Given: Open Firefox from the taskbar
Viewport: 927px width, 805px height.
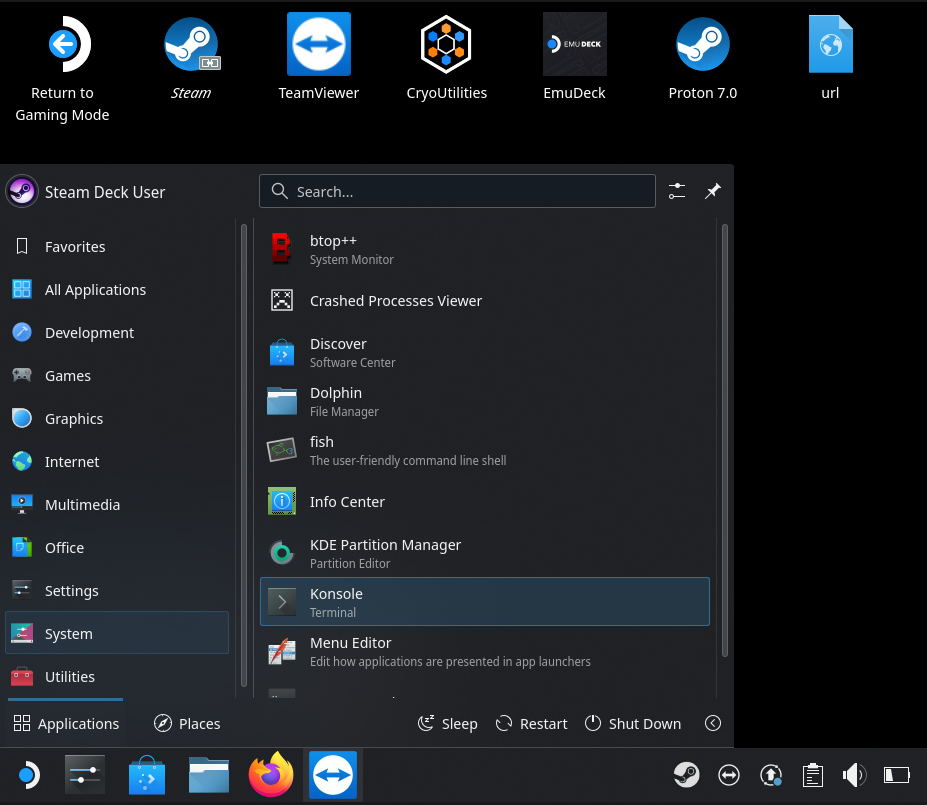Looking at the screenshot, I should tap(271, 775).
